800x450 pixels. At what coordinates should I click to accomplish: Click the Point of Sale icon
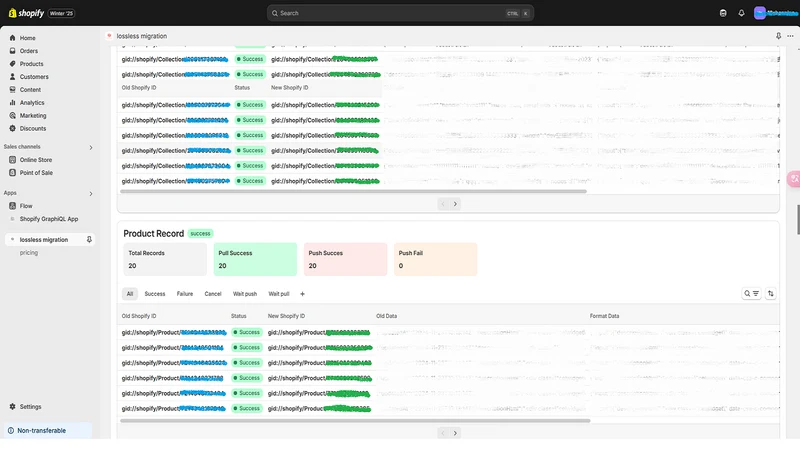(12, 172)
